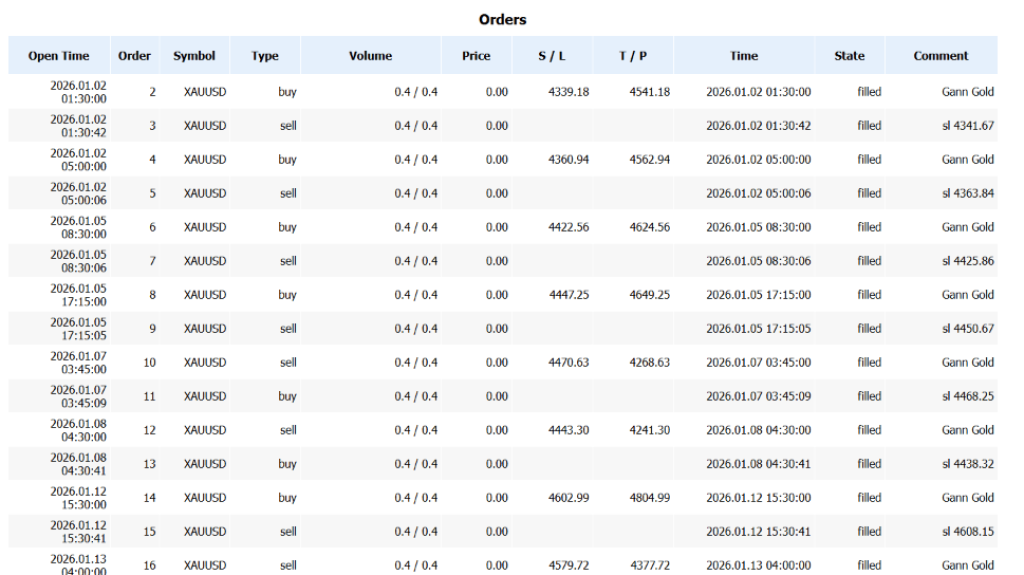This screenshot has height=575, width=1024.
Task: Click the Open Time column header
Action: coord(59,56)
